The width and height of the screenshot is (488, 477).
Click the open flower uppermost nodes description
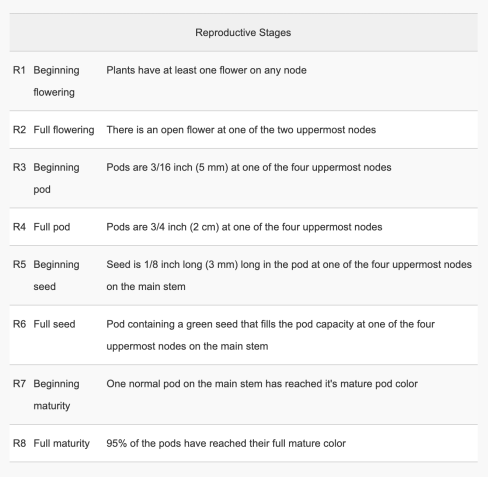click(241, 130)
